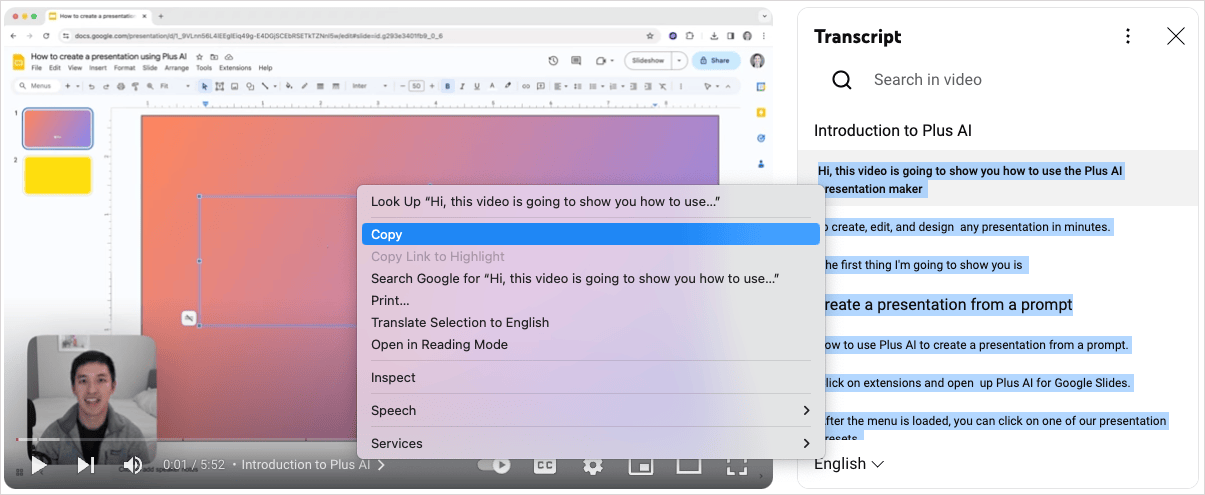Image resolution: width=1205 pixels, height=495 pixels.
Task: Switch to miniplayer mode
Action: (640, 465)
